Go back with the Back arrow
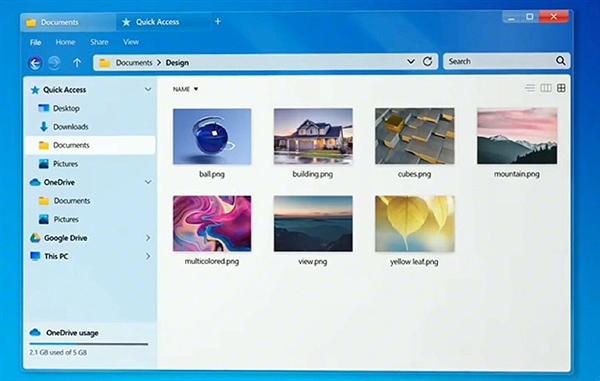600x381 pixels. (35, 63)
